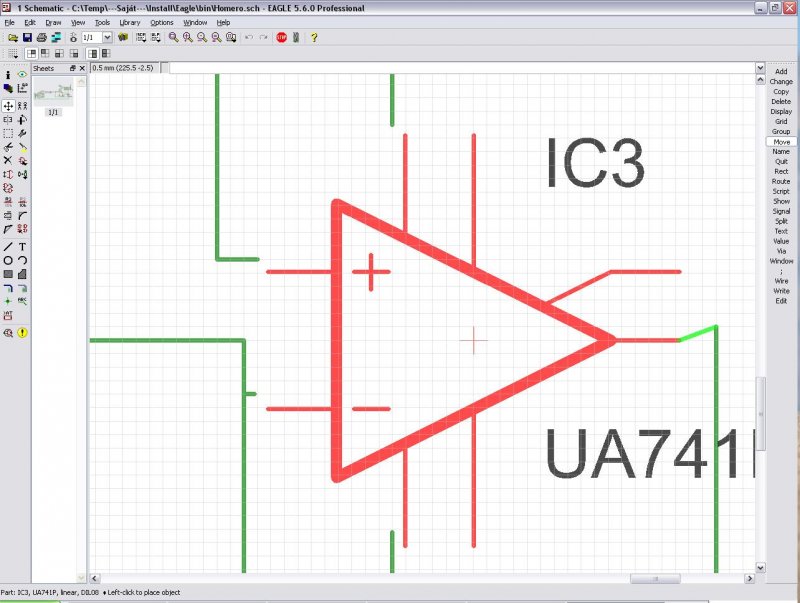Open the File menu

point(10,22)
